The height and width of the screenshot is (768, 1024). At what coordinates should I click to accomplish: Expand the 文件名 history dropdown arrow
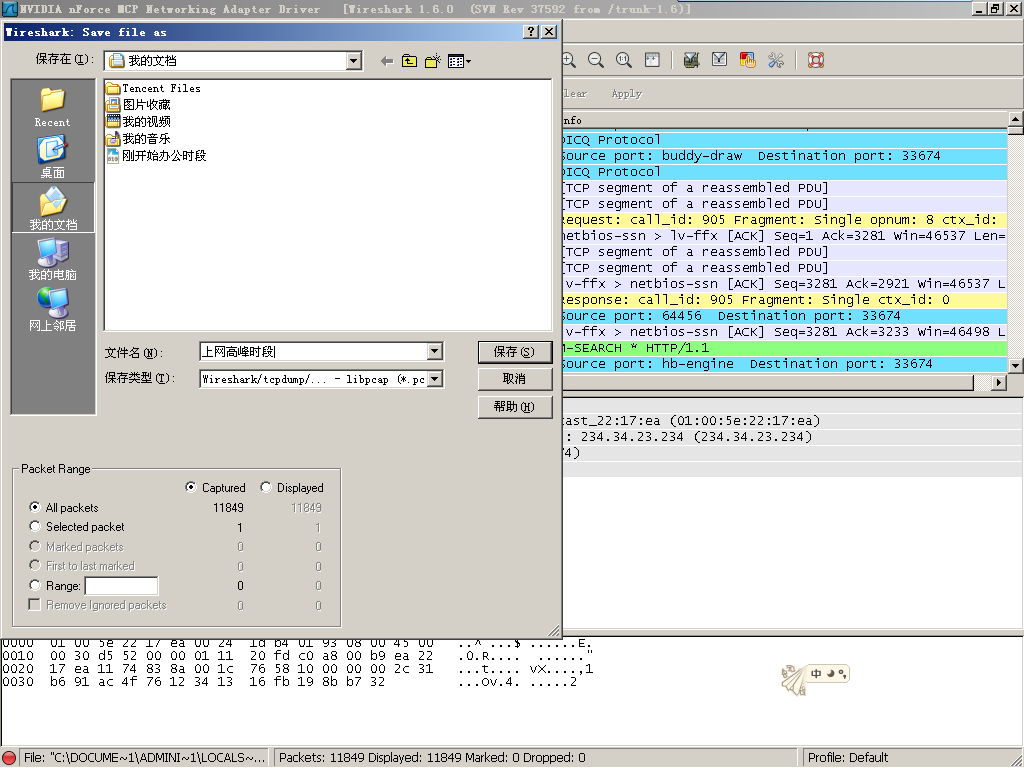434,351
